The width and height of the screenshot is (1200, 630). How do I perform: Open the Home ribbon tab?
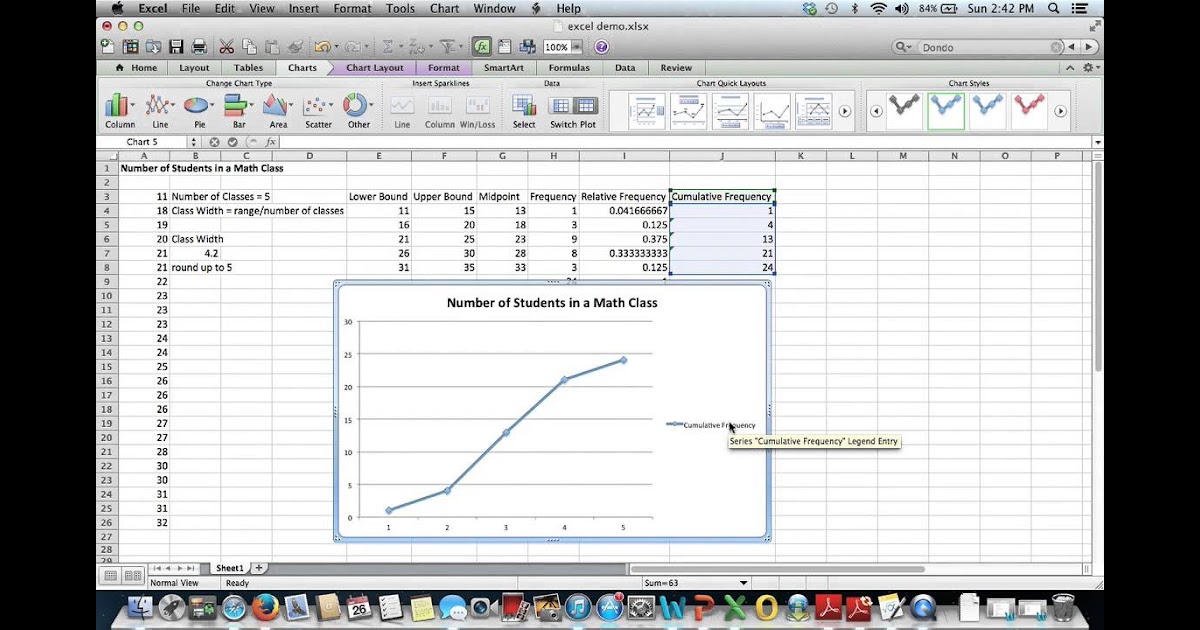tap(137, 68)
